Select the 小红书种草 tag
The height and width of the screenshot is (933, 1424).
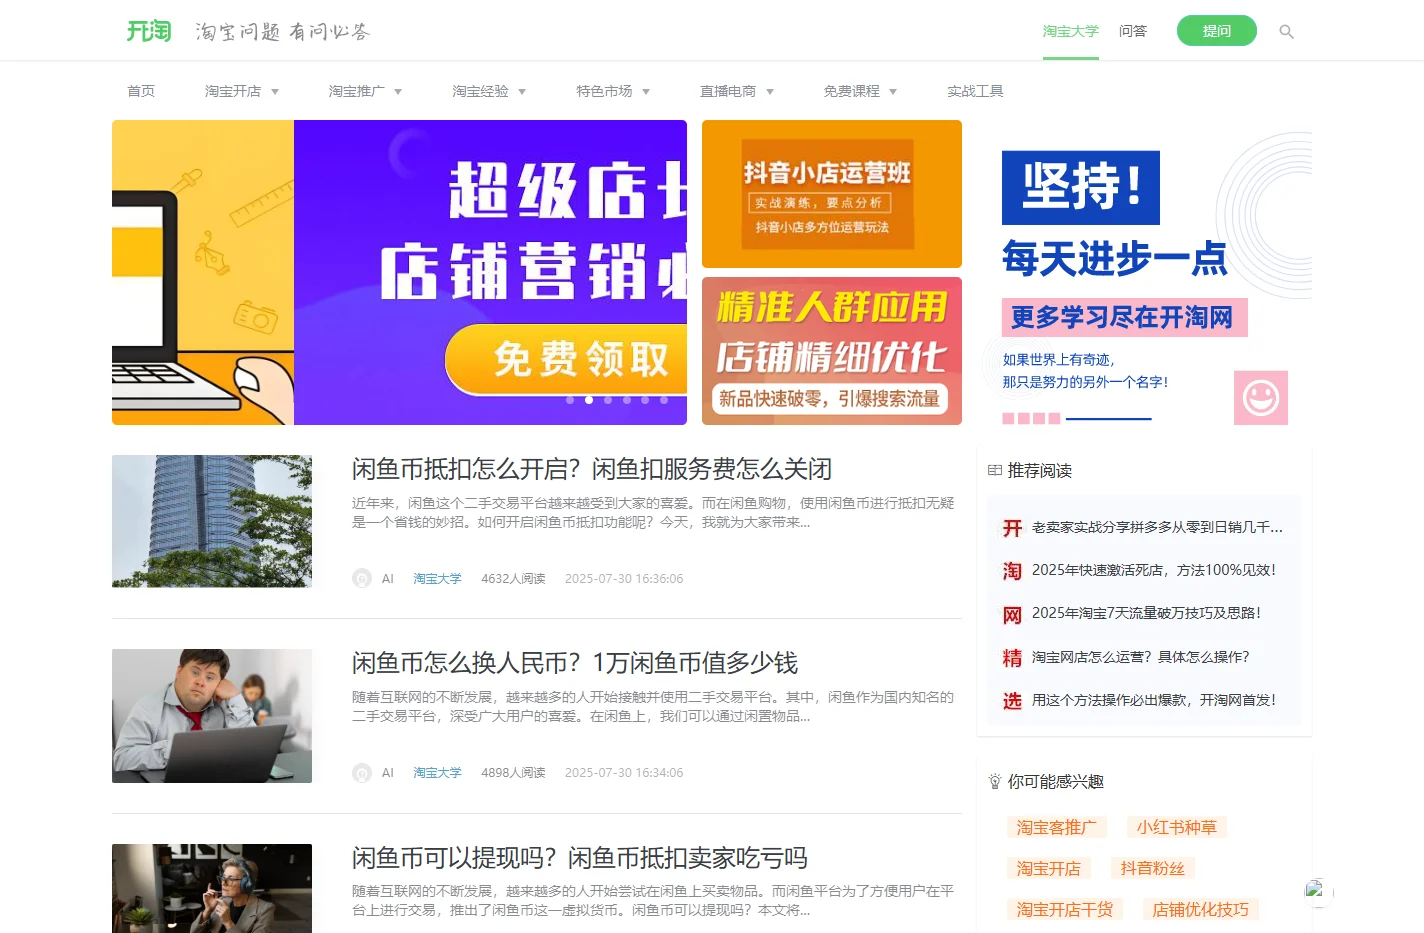coord(1176,827)
